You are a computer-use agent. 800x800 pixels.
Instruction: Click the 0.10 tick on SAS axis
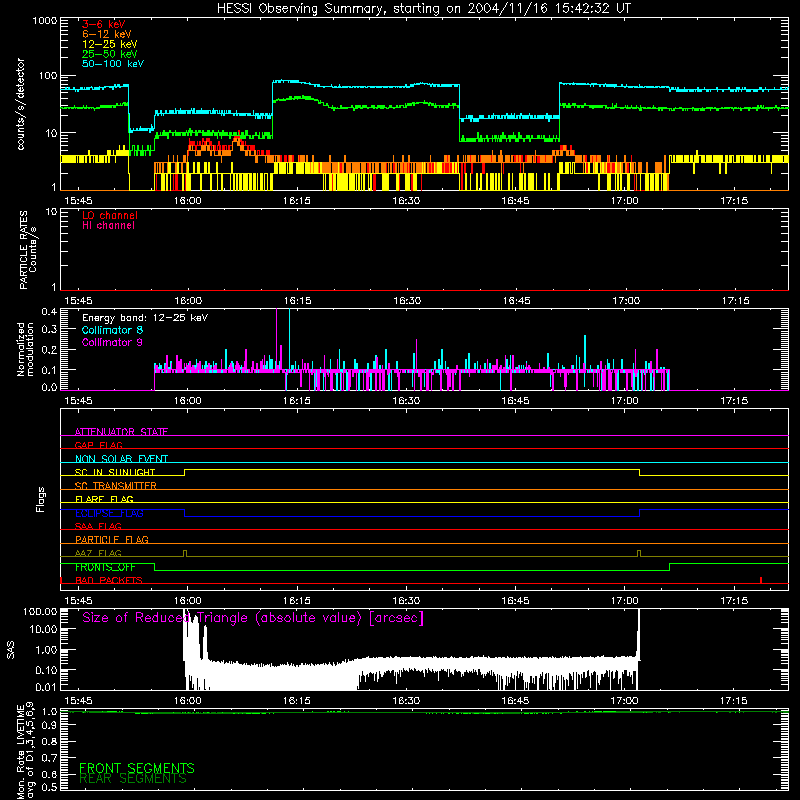point(46,670)
